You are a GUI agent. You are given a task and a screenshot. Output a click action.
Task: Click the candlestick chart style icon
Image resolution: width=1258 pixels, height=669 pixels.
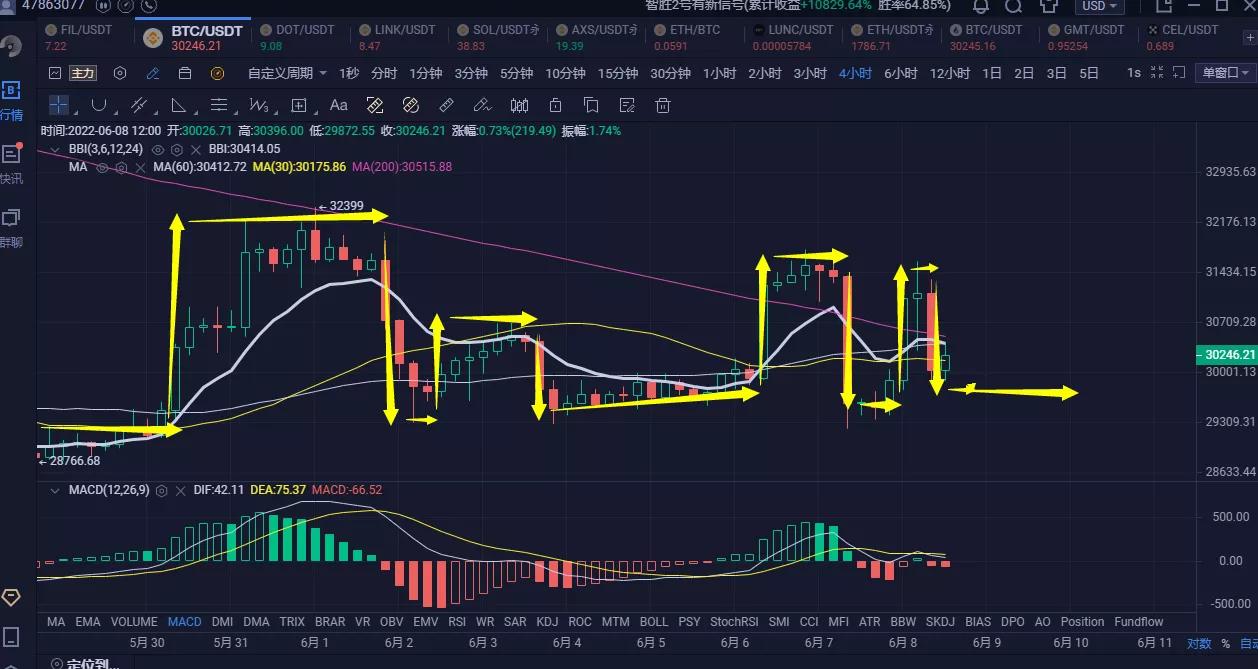click(x=519, y=105)
